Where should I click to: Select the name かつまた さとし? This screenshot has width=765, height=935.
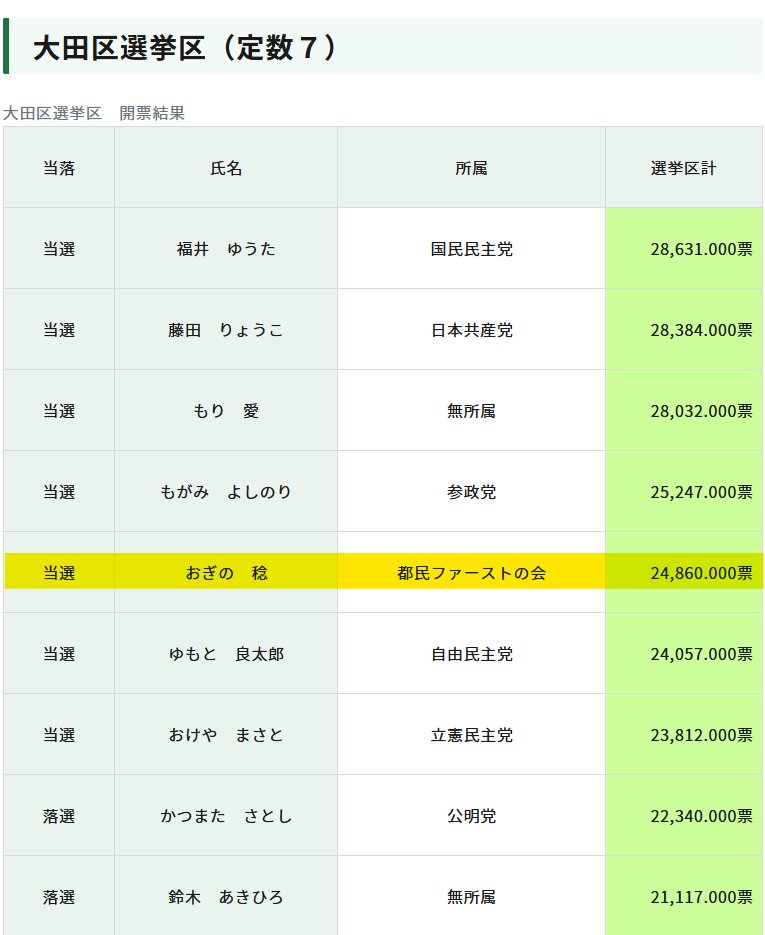[226, 816]
